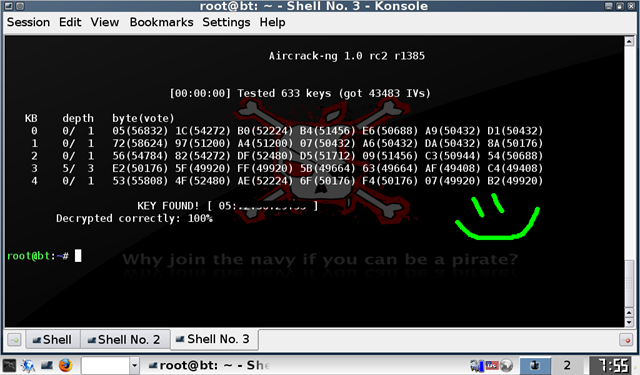This screenshot has width=640, height=375.
Task: Open the Bookmarks menu
Action: [162, 22]
